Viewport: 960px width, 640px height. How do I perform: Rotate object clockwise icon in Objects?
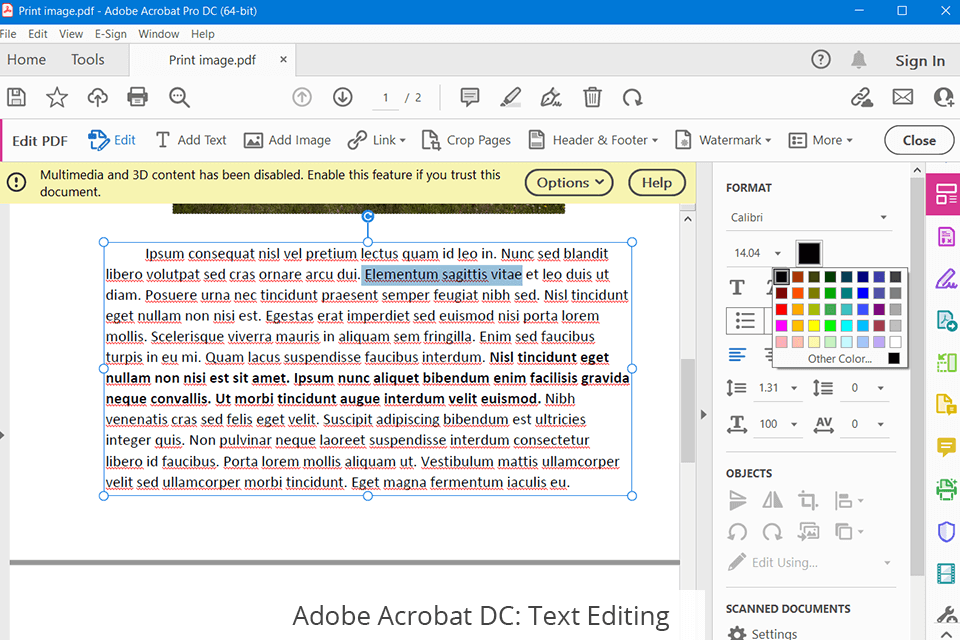click(x=772, y=532)
